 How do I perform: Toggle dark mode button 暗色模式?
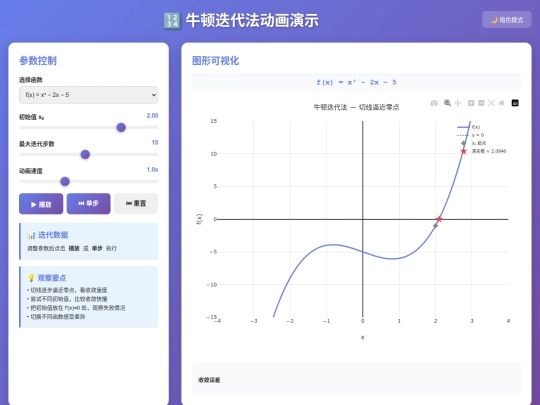coord(507,20)
